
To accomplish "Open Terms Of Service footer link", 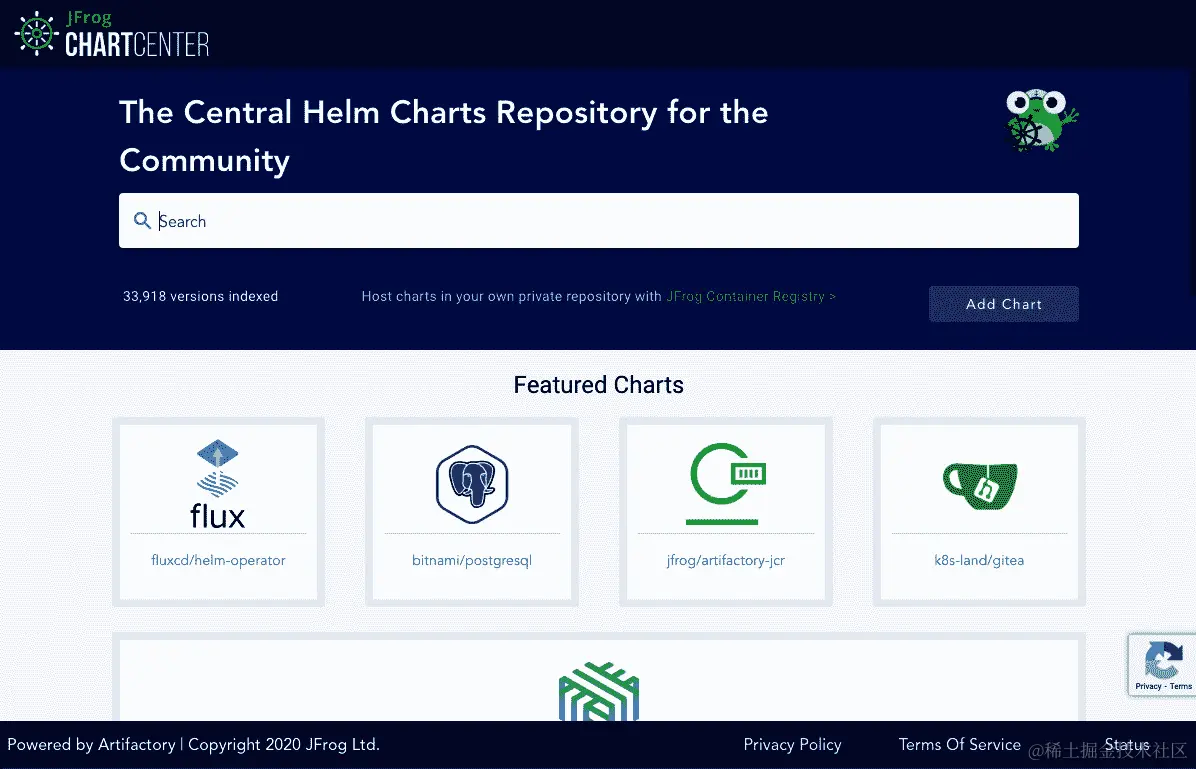I will [x=960, y=745].
